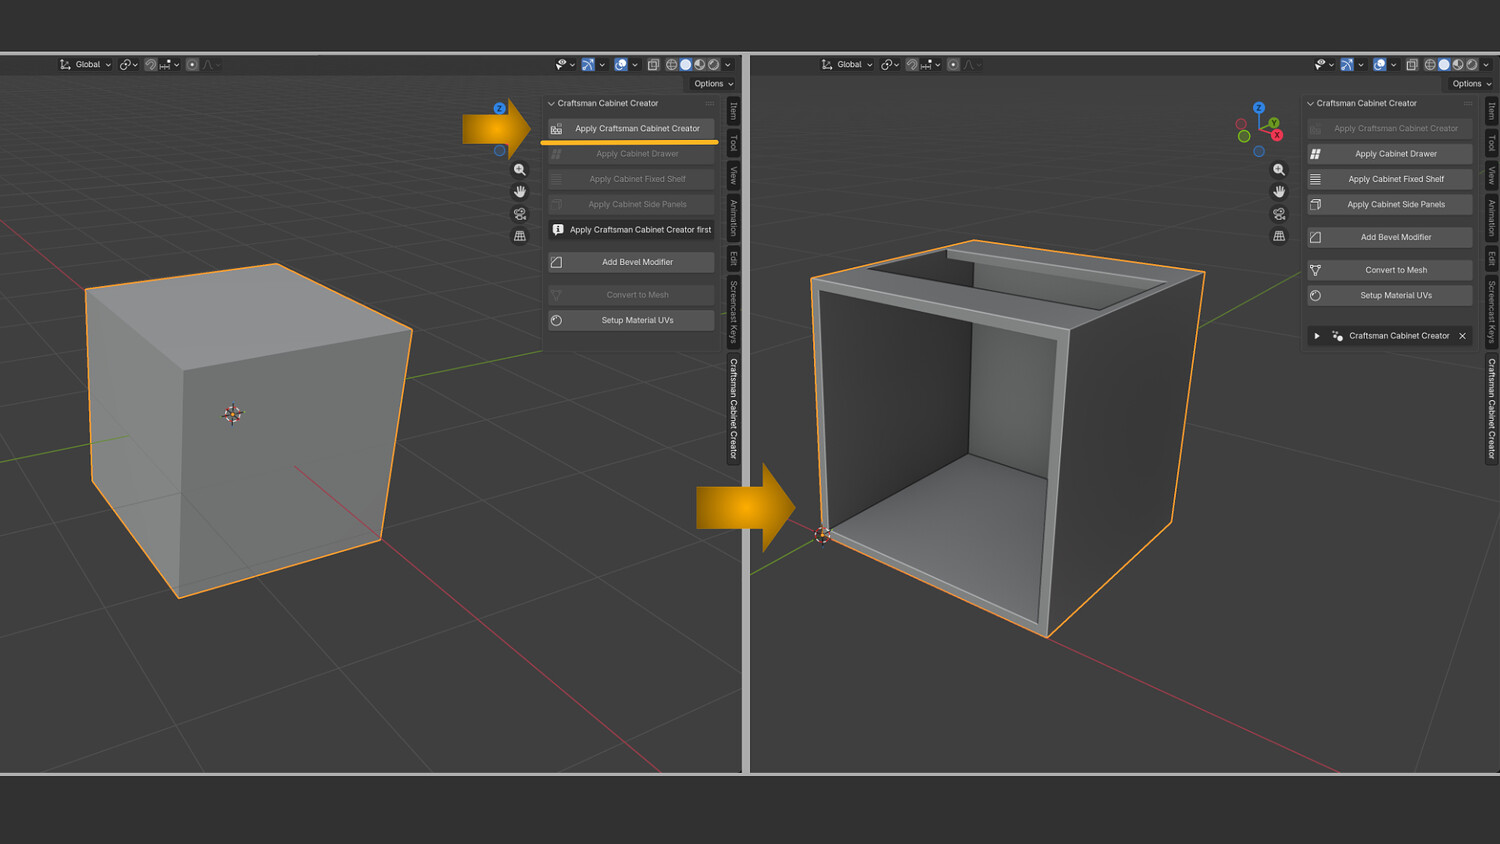
Task: Toggle X-ray mode in left viewport header
Action: [x=653, y=65]
